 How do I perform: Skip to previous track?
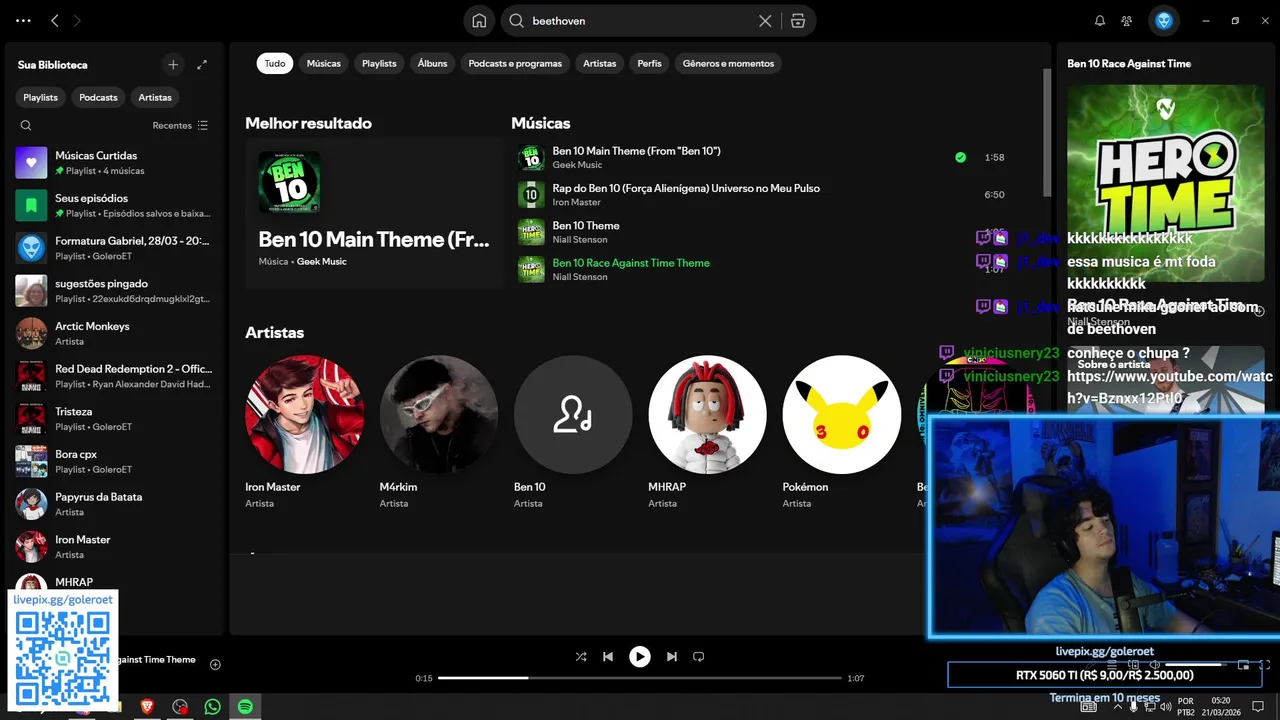pos(608,657)
